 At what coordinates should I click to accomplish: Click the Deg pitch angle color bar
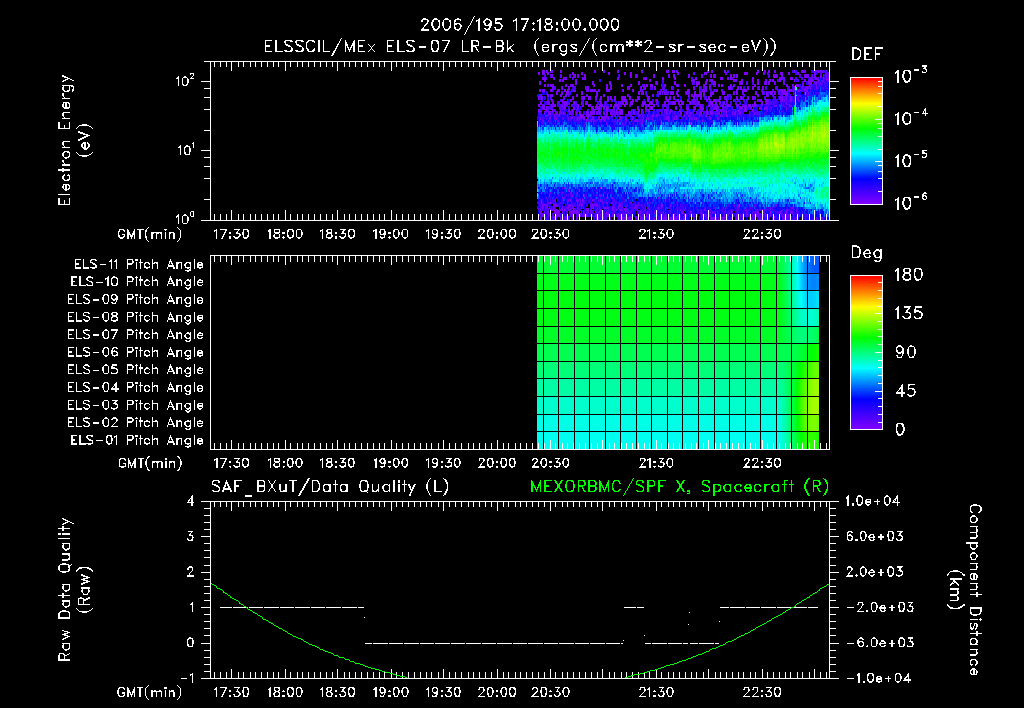pyautogui.click(x=866, y=352)
